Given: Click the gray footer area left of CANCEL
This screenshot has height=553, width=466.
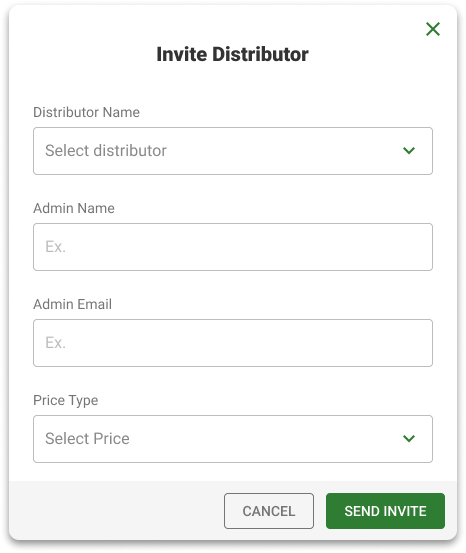Looking at the screenshot, I should click(116, 510).
